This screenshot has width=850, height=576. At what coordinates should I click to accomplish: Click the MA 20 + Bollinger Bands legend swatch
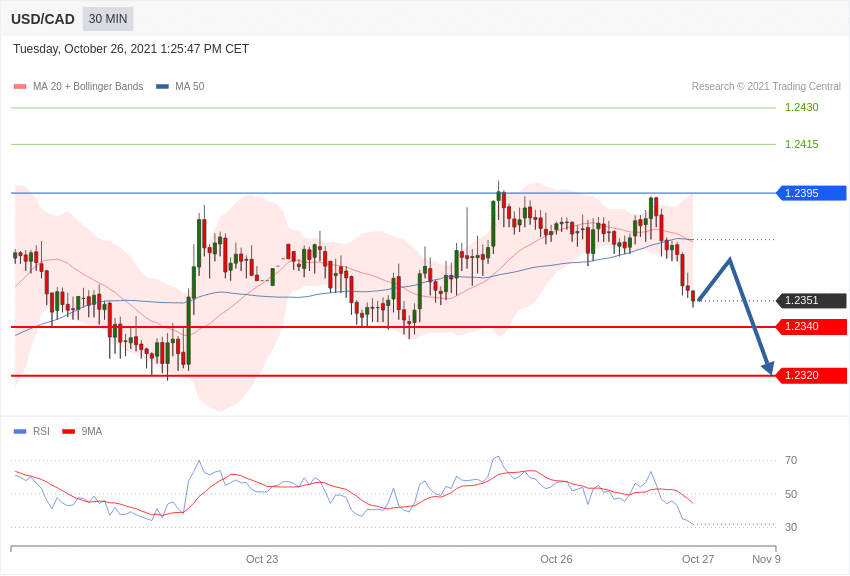pyautogui.click(x=20, y=87)
